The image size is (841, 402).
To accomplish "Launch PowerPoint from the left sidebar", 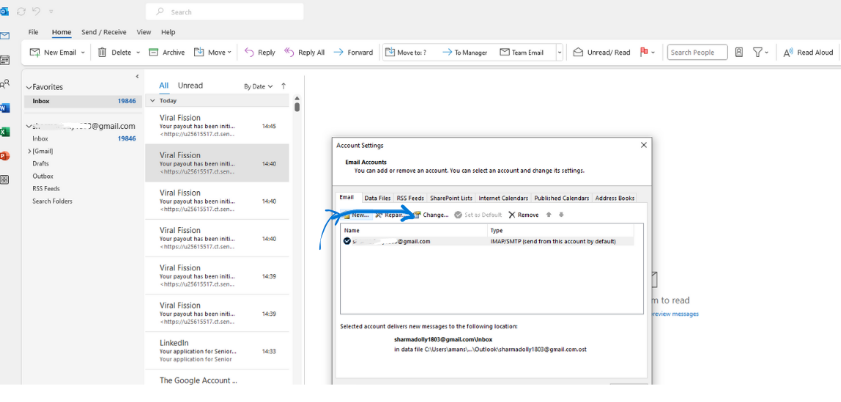I will (5, 156).
